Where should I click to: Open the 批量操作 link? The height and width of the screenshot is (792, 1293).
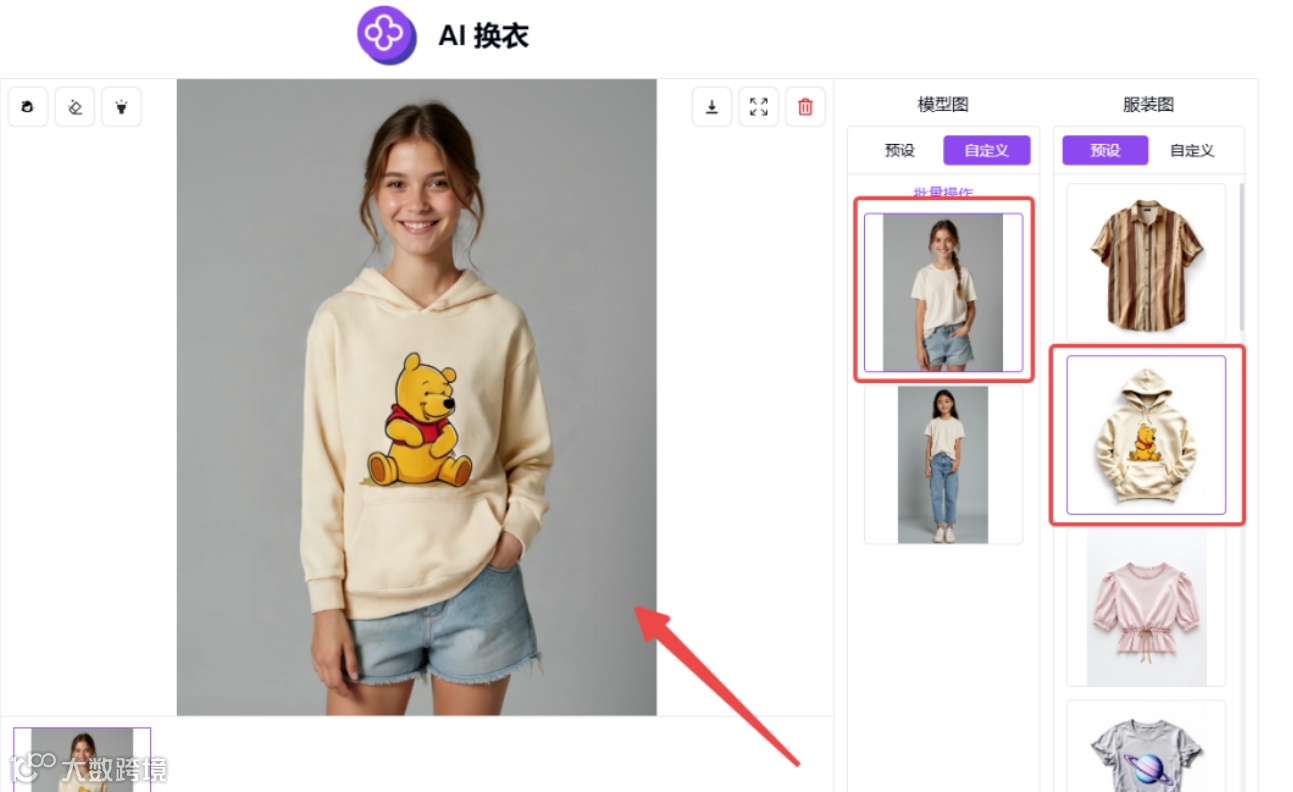pos(943,192)
